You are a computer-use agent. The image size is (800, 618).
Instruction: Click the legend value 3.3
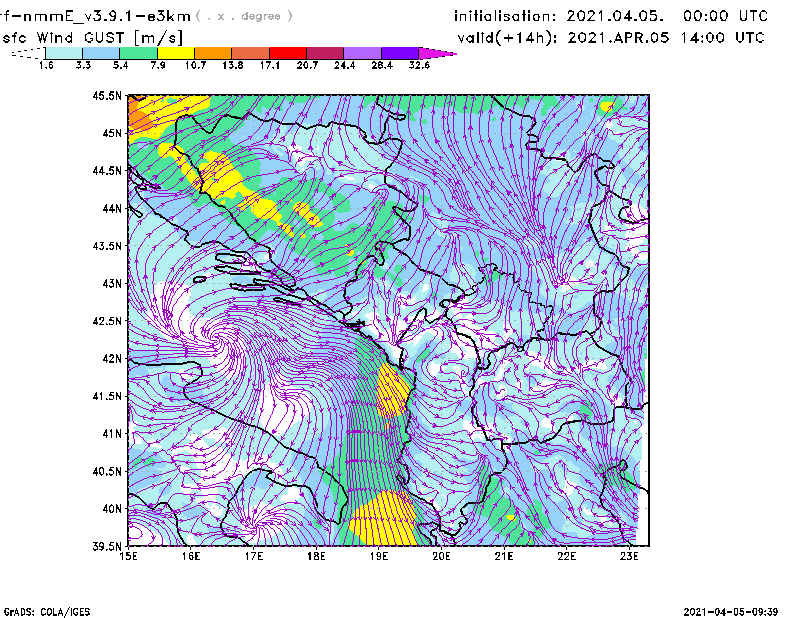pyautogui.click(x=83, y=65)
